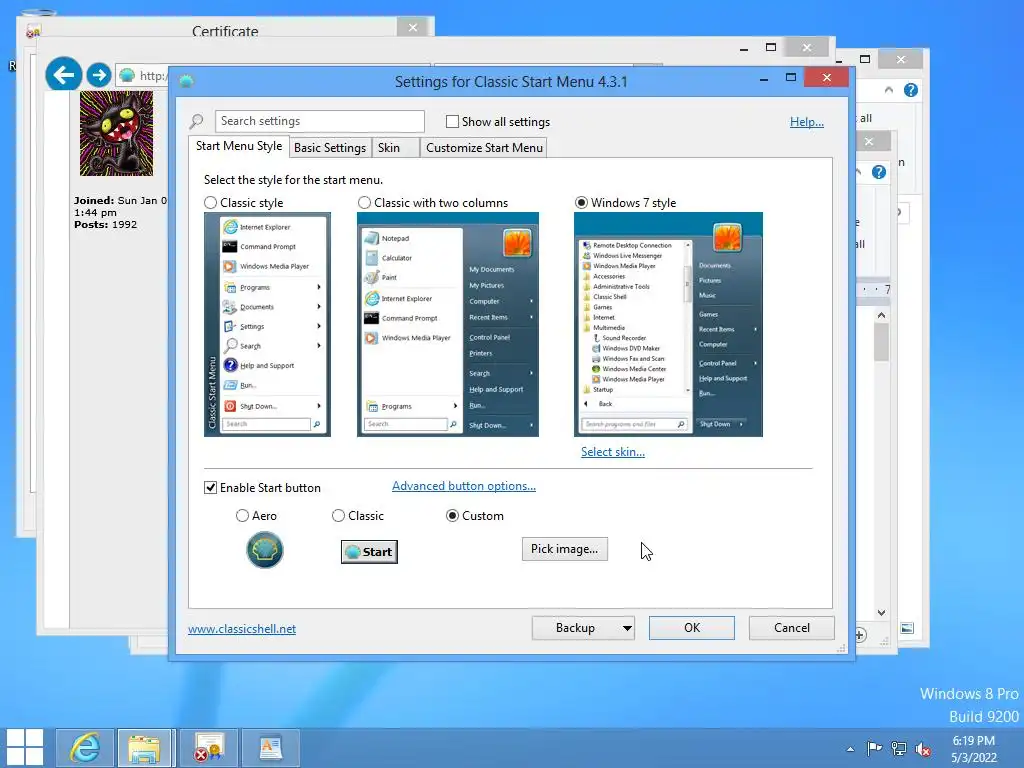Click the Certificate window title icon
Screen dimensions: 1024x768
(33, 30)
